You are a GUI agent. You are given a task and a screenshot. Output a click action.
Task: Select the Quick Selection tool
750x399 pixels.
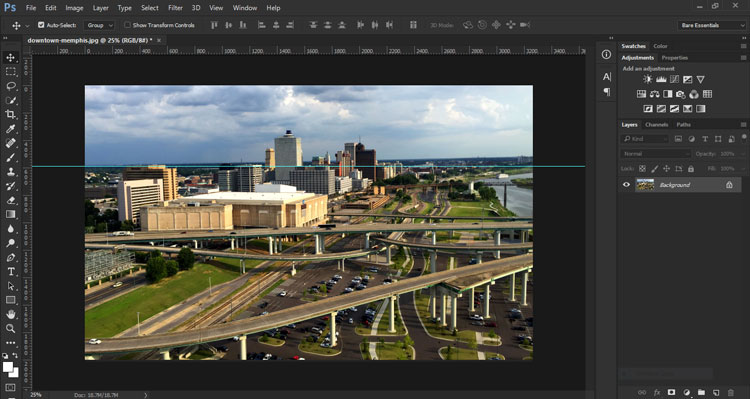(11, 100)
